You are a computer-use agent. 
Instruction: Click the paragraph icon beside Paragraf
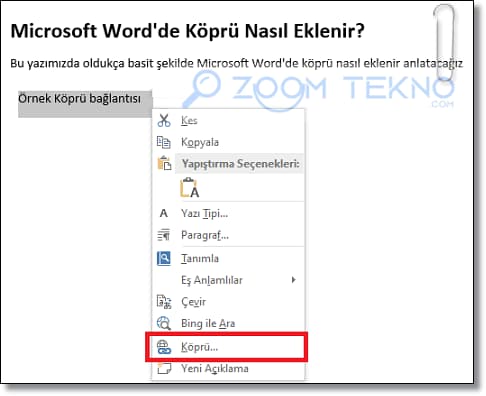pos(164,235)
